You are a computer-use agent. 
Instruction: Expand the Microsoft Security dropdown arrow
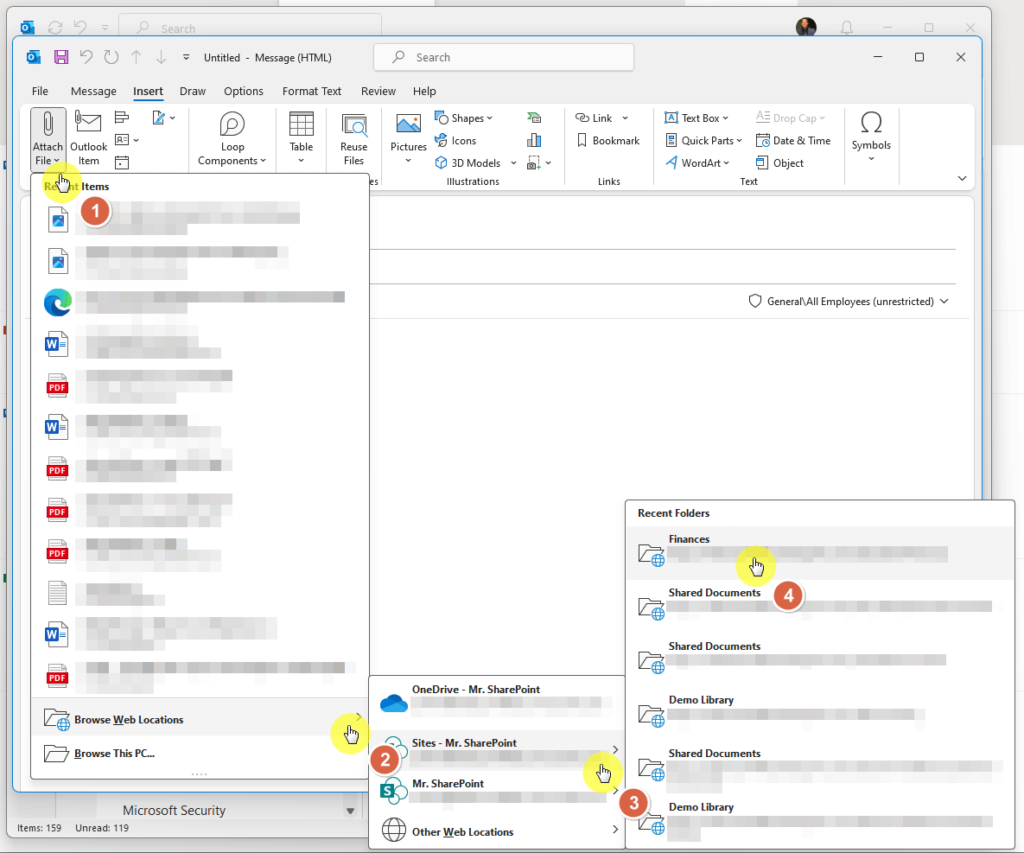(x=350, y=811)
